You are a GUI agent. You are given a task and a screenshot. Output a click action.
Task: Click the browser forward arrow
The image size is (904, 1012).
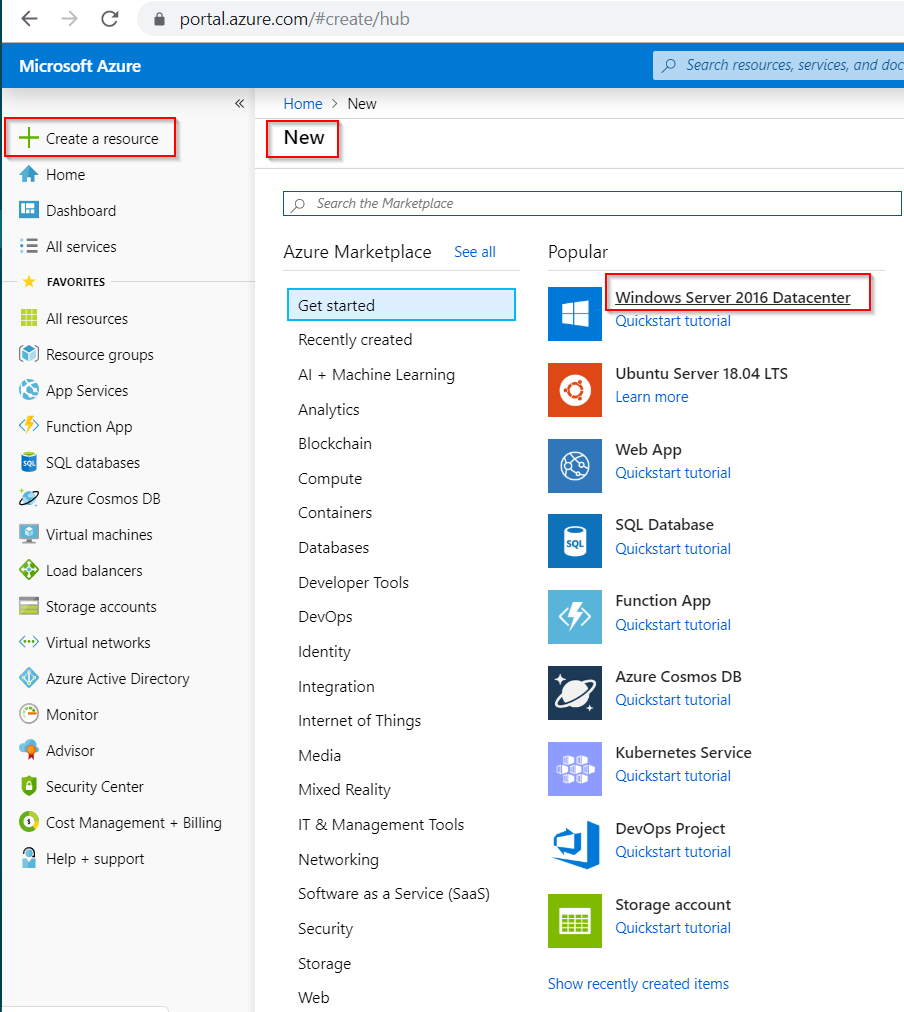tap(69, 19)
